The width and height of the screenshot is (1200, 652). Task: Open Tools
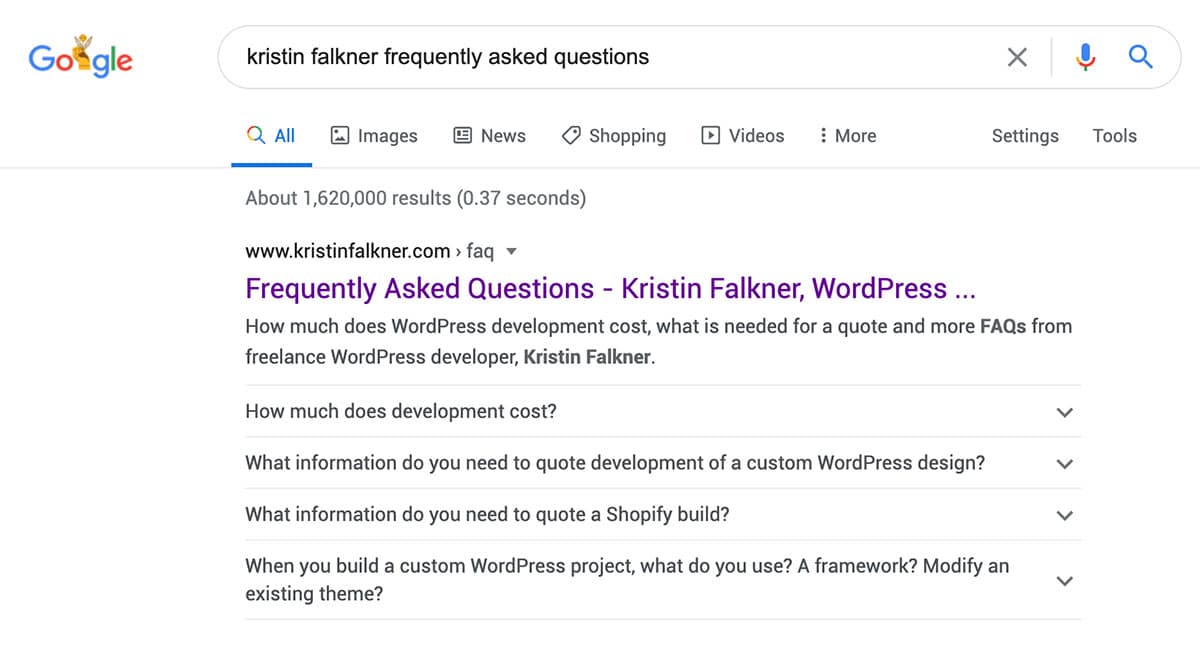coord(1114,136)
